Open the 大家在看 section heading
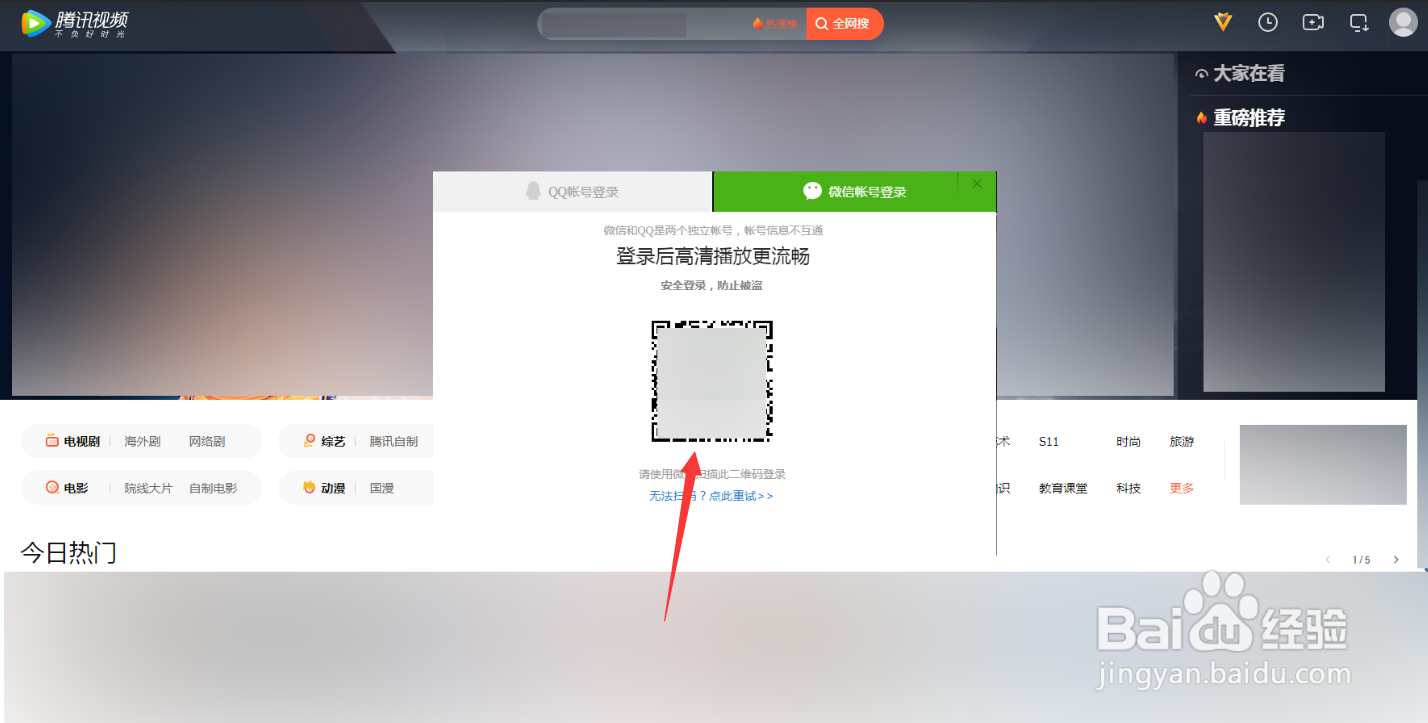1428x723 pixels. pos(1249,74)
